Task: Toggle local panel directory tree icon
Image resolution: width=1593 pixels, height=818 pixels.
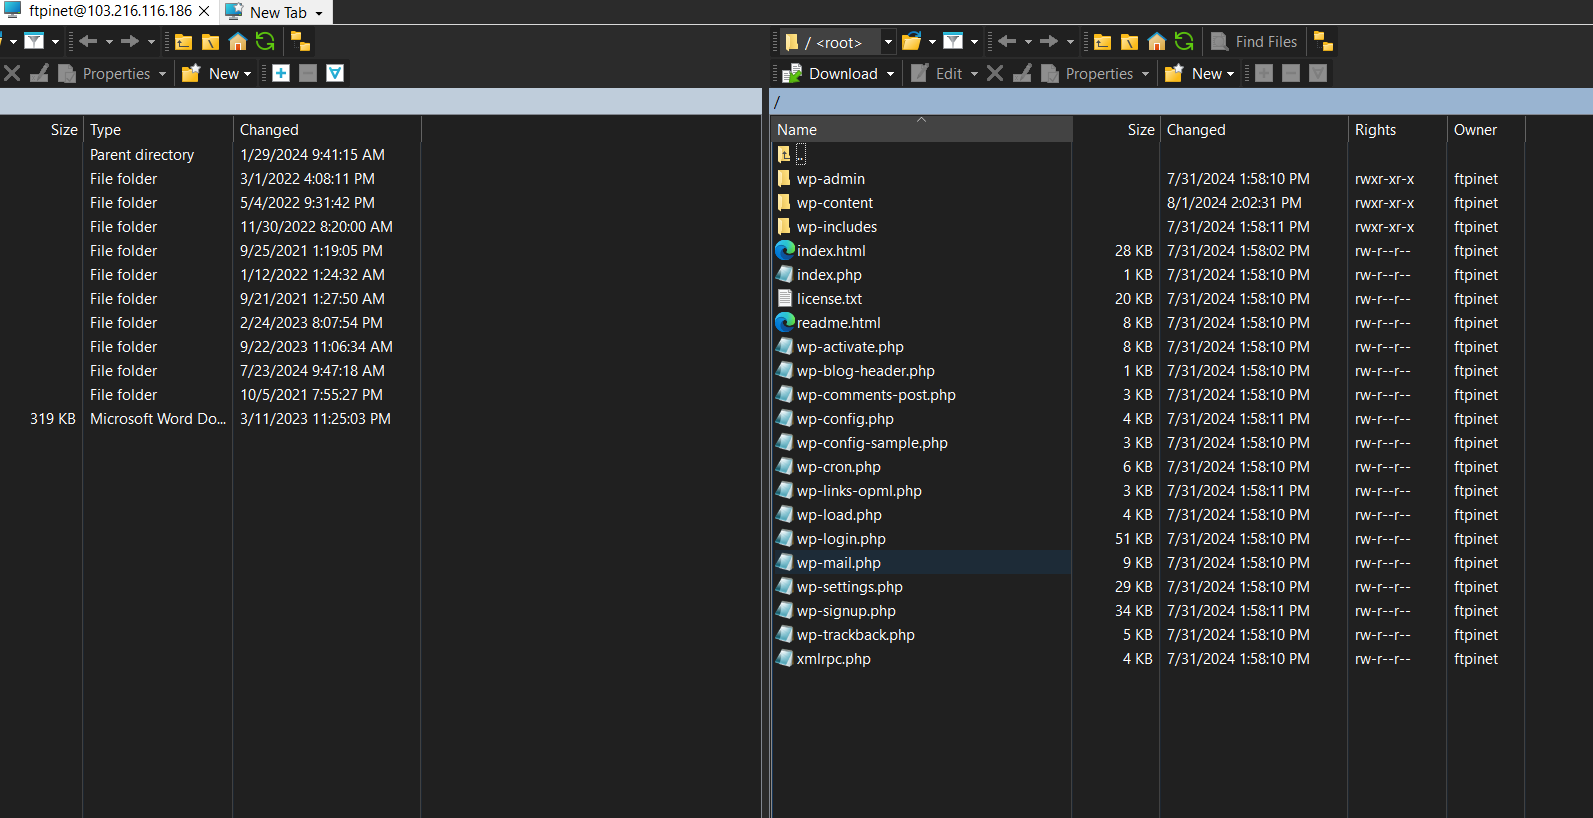Action: (x=300, y=42)
